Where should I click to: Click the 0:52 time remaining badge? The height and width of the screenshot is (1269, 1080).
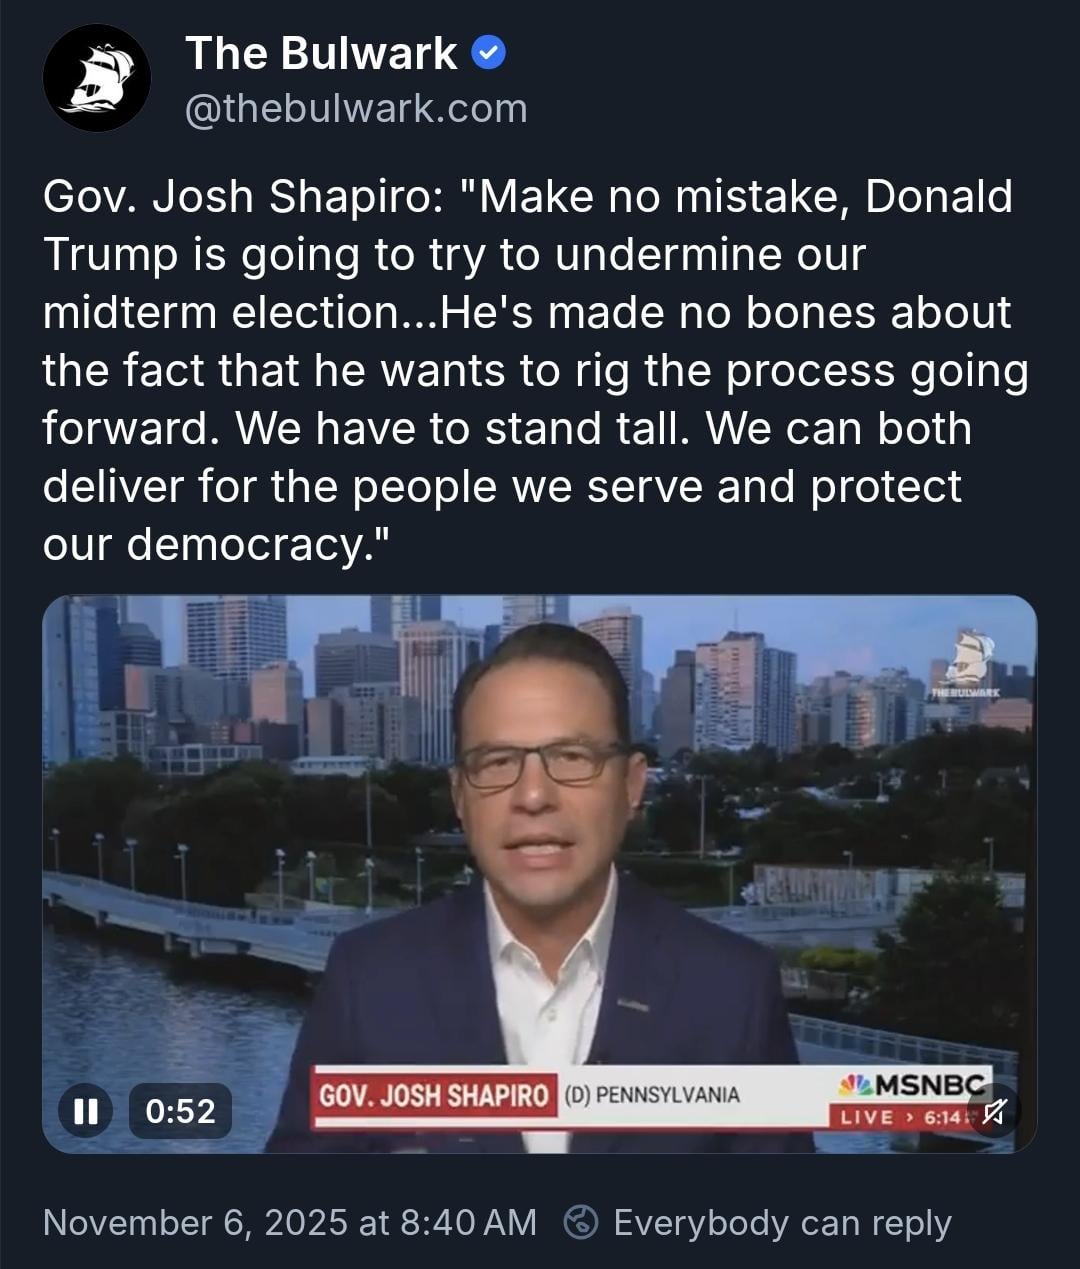(x=180, y=1111)
